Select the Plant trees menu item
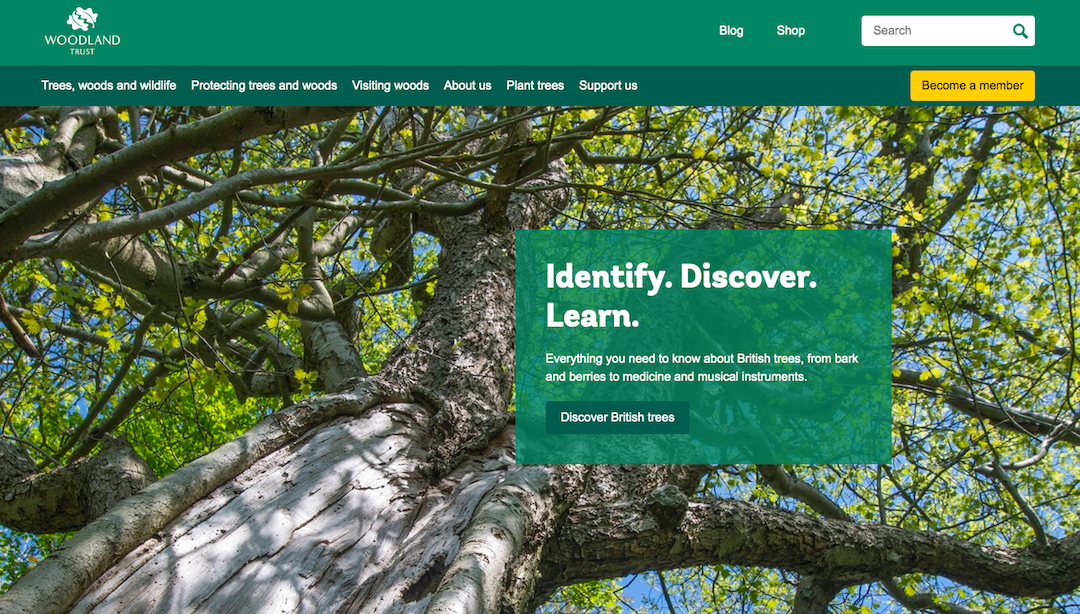The height and width of the screenshot is (614, 1080). point(535,86)
